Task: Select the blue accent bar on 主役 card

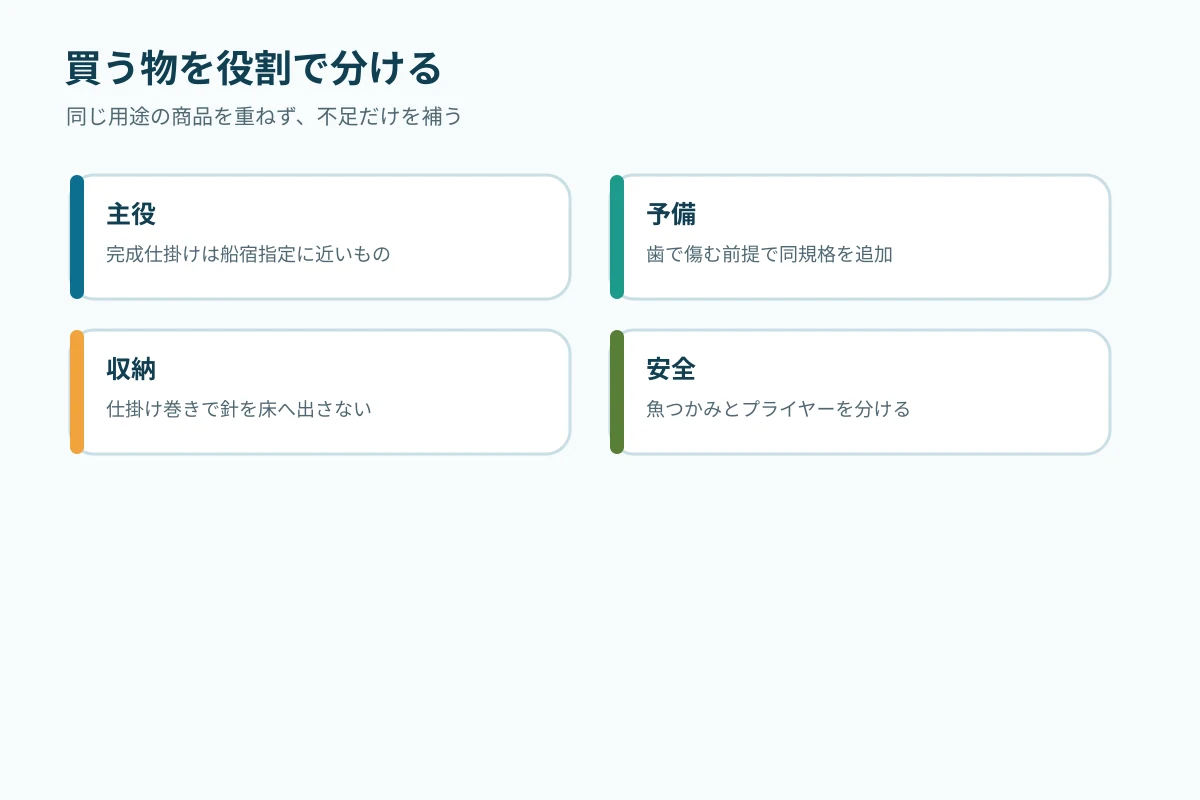Action: click(77, 237)
